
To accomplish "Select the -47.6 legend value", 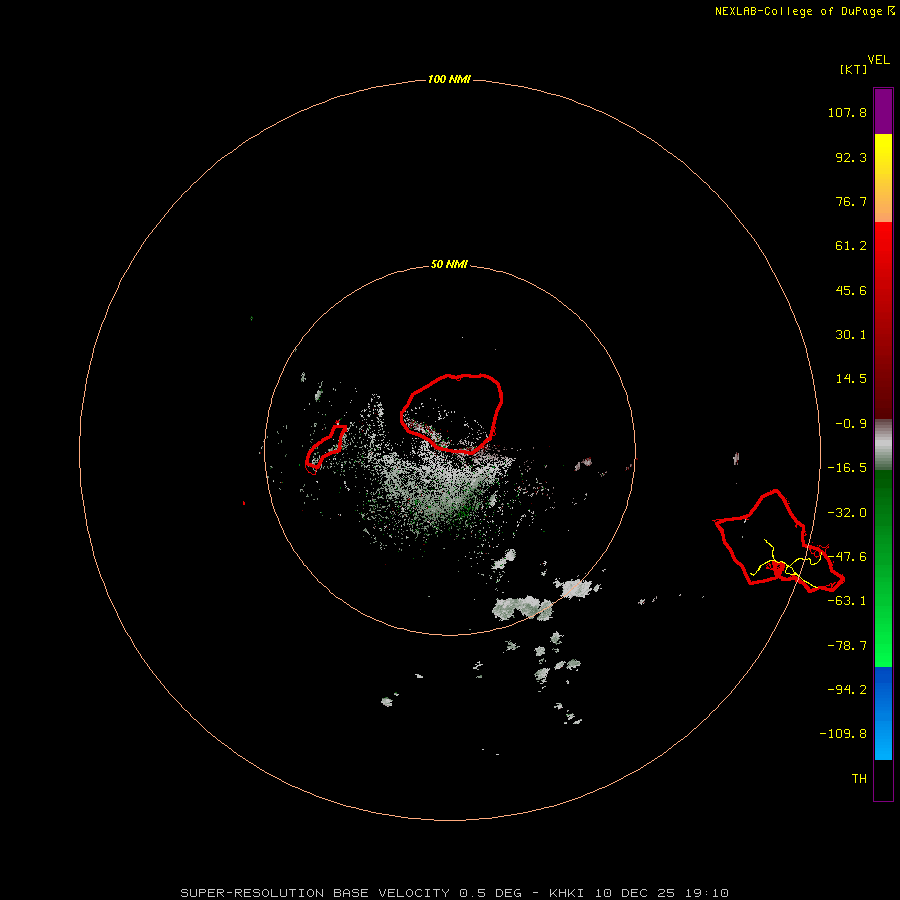I will [x=847, y=557].
